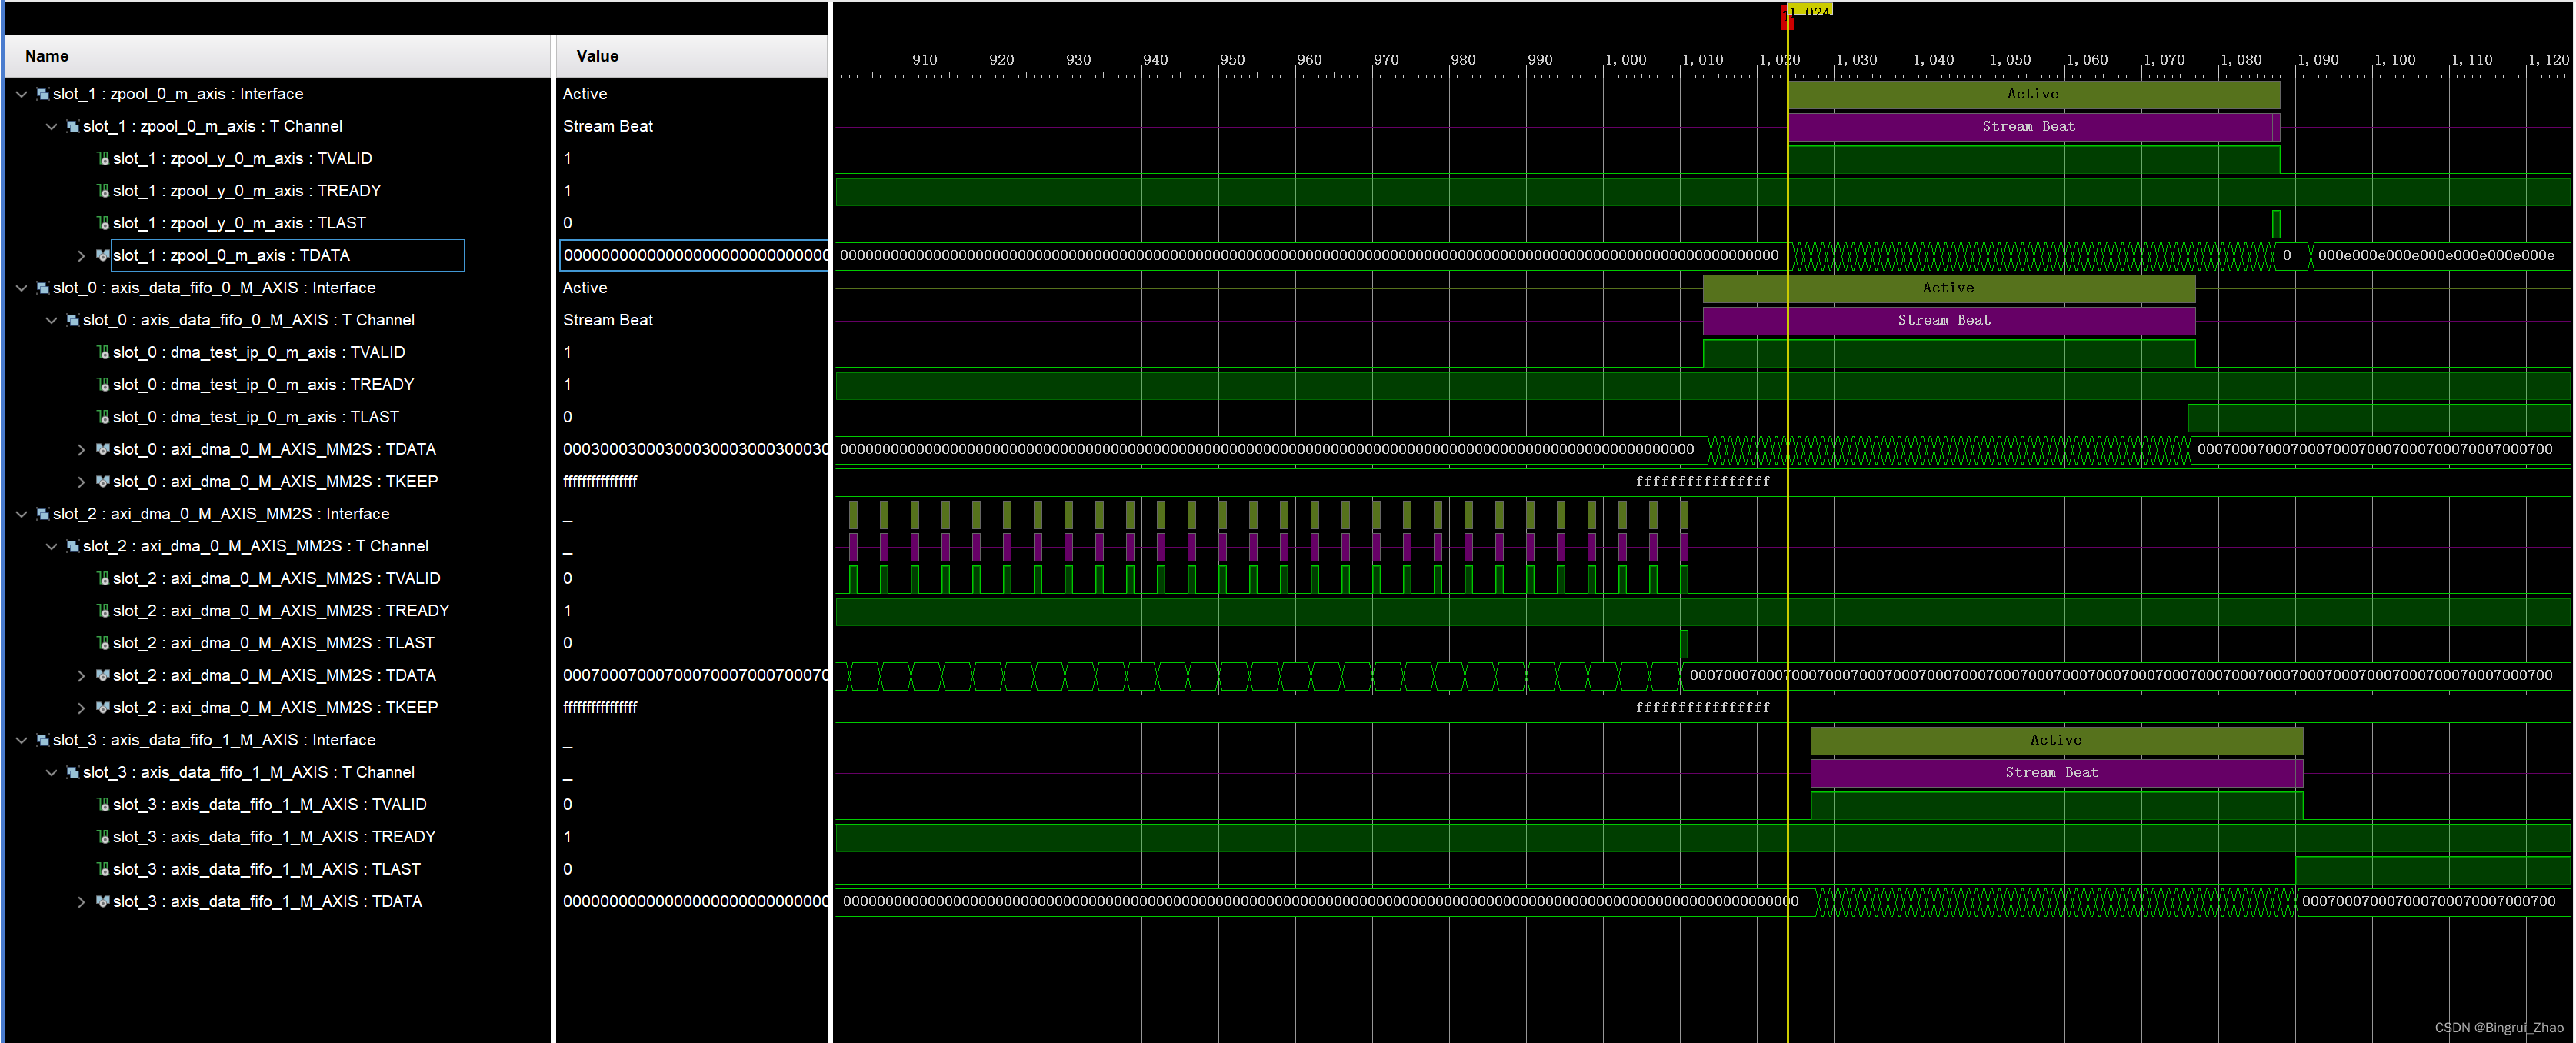Click the slot_0 TKEEP bus icon
The height and width of the screenshot is (1043, 2576).
pyautogui.click(x=102, y=482)
